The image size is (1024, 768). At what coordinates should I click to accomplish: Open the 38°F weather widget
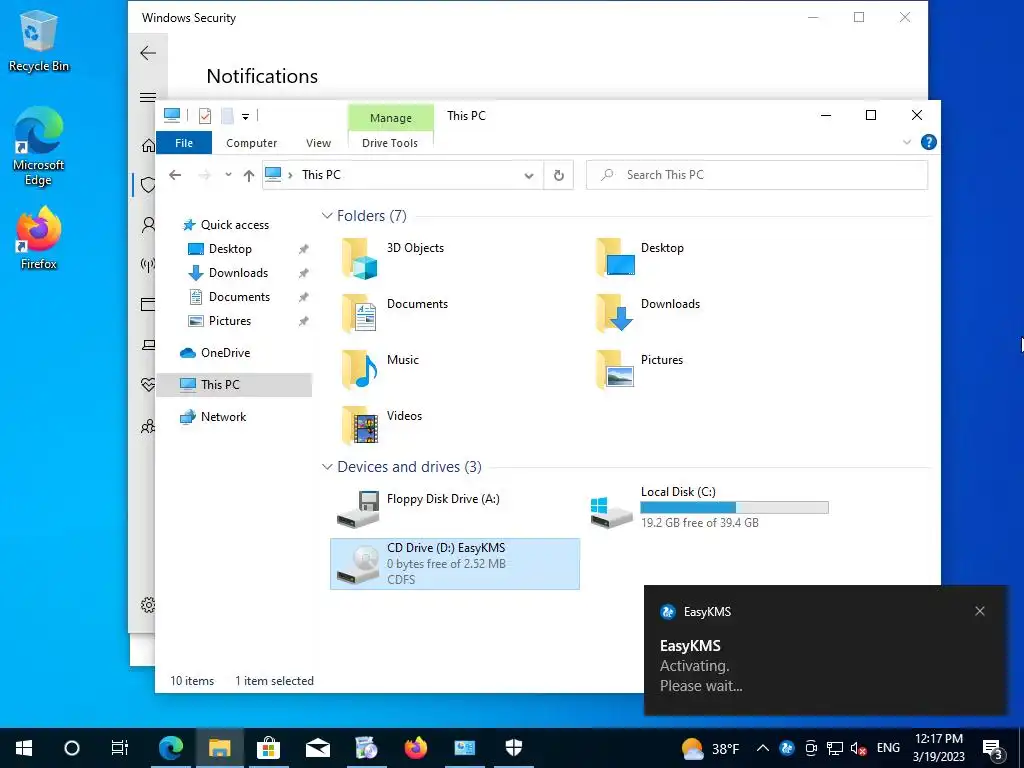click(x=710, y=748)
